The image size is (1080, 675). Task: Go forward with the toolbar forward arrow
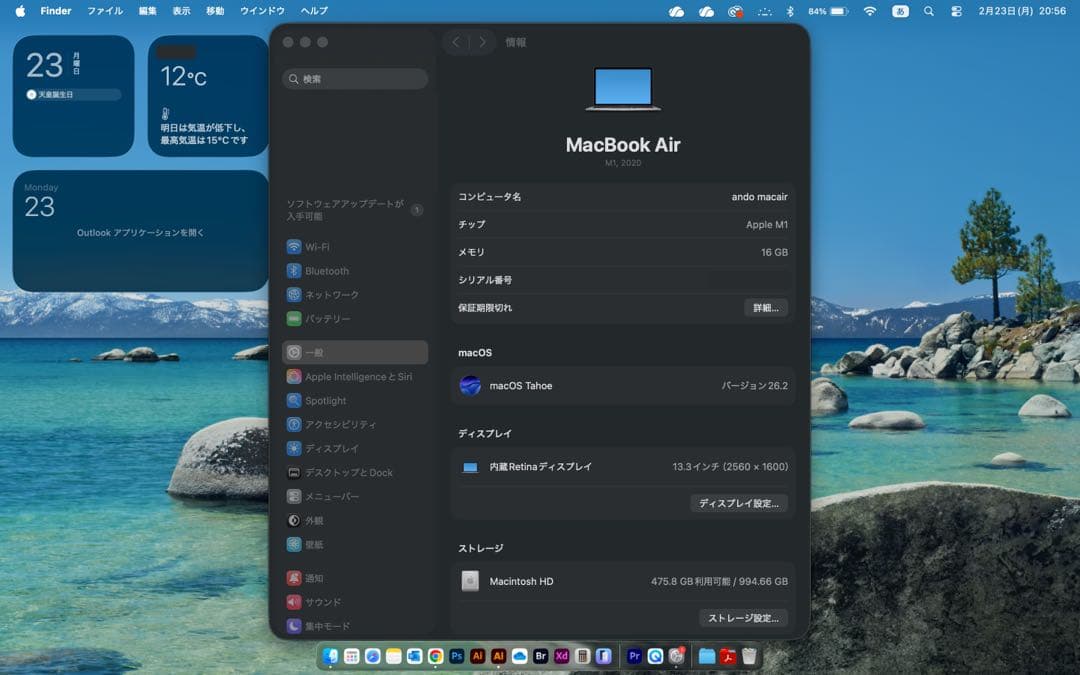tap(482, 42)
